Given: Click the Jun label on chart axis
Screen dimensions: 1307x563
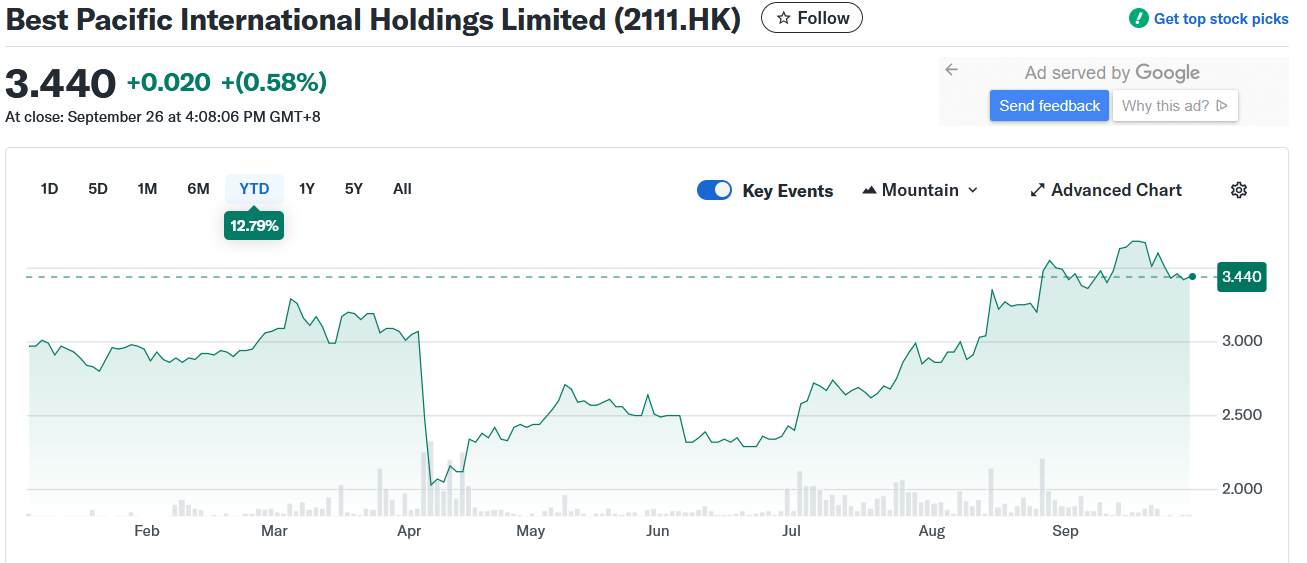Looking at the screenshot, I should pyautogui.click(x=657, y=531).
